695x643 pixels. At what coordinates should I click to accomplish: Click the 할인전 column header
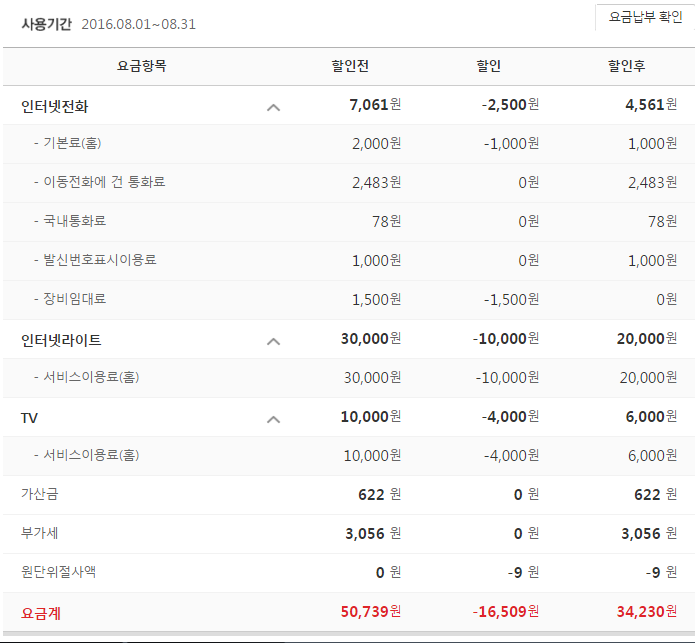[350, 67]
